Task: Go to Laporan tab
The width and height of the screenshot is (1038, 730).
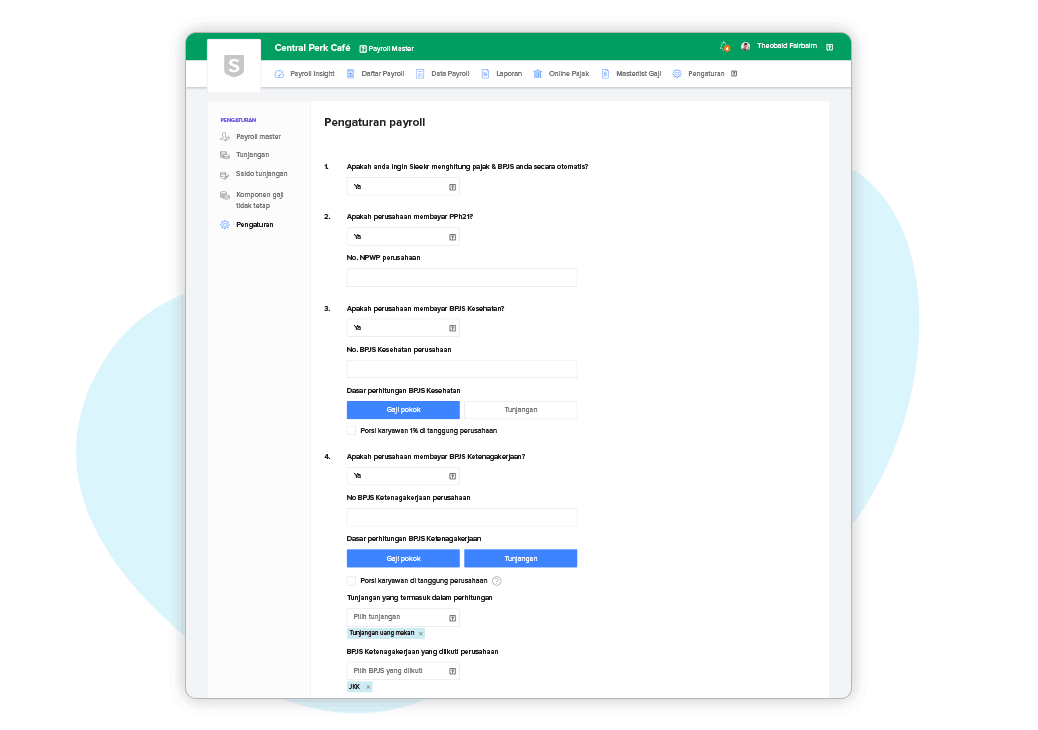Action: (x=509, y=74)
